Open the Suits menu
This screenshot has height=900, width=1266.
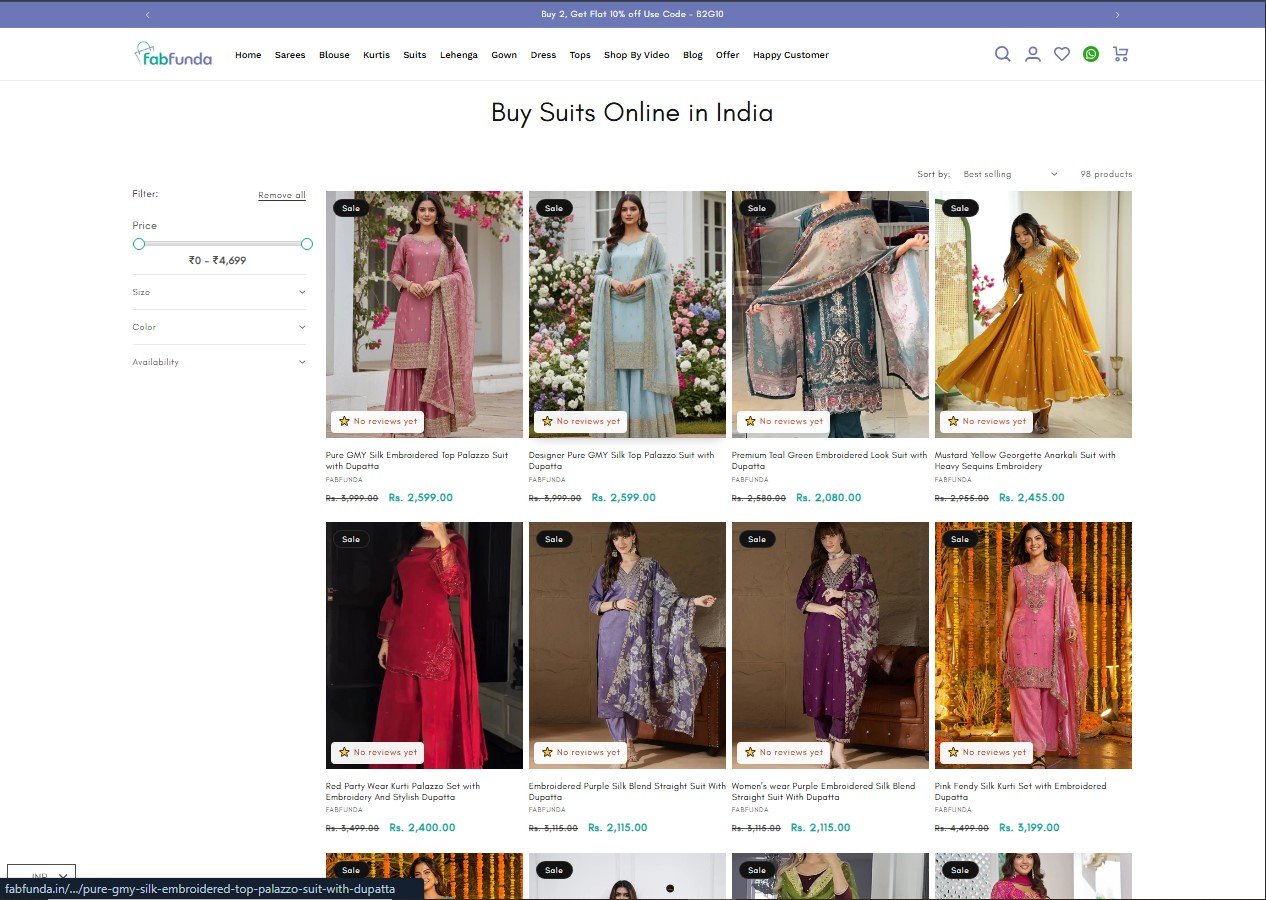coord(415,55)
